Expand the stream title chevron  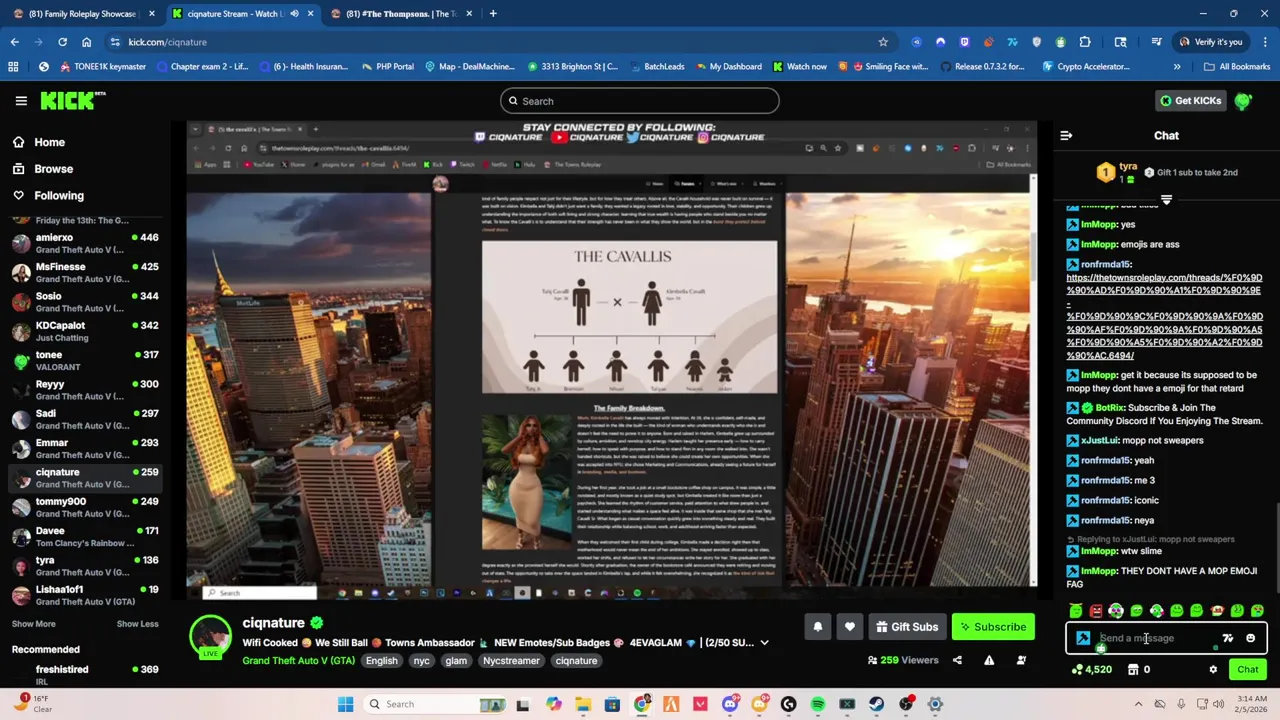click(764, 643)
